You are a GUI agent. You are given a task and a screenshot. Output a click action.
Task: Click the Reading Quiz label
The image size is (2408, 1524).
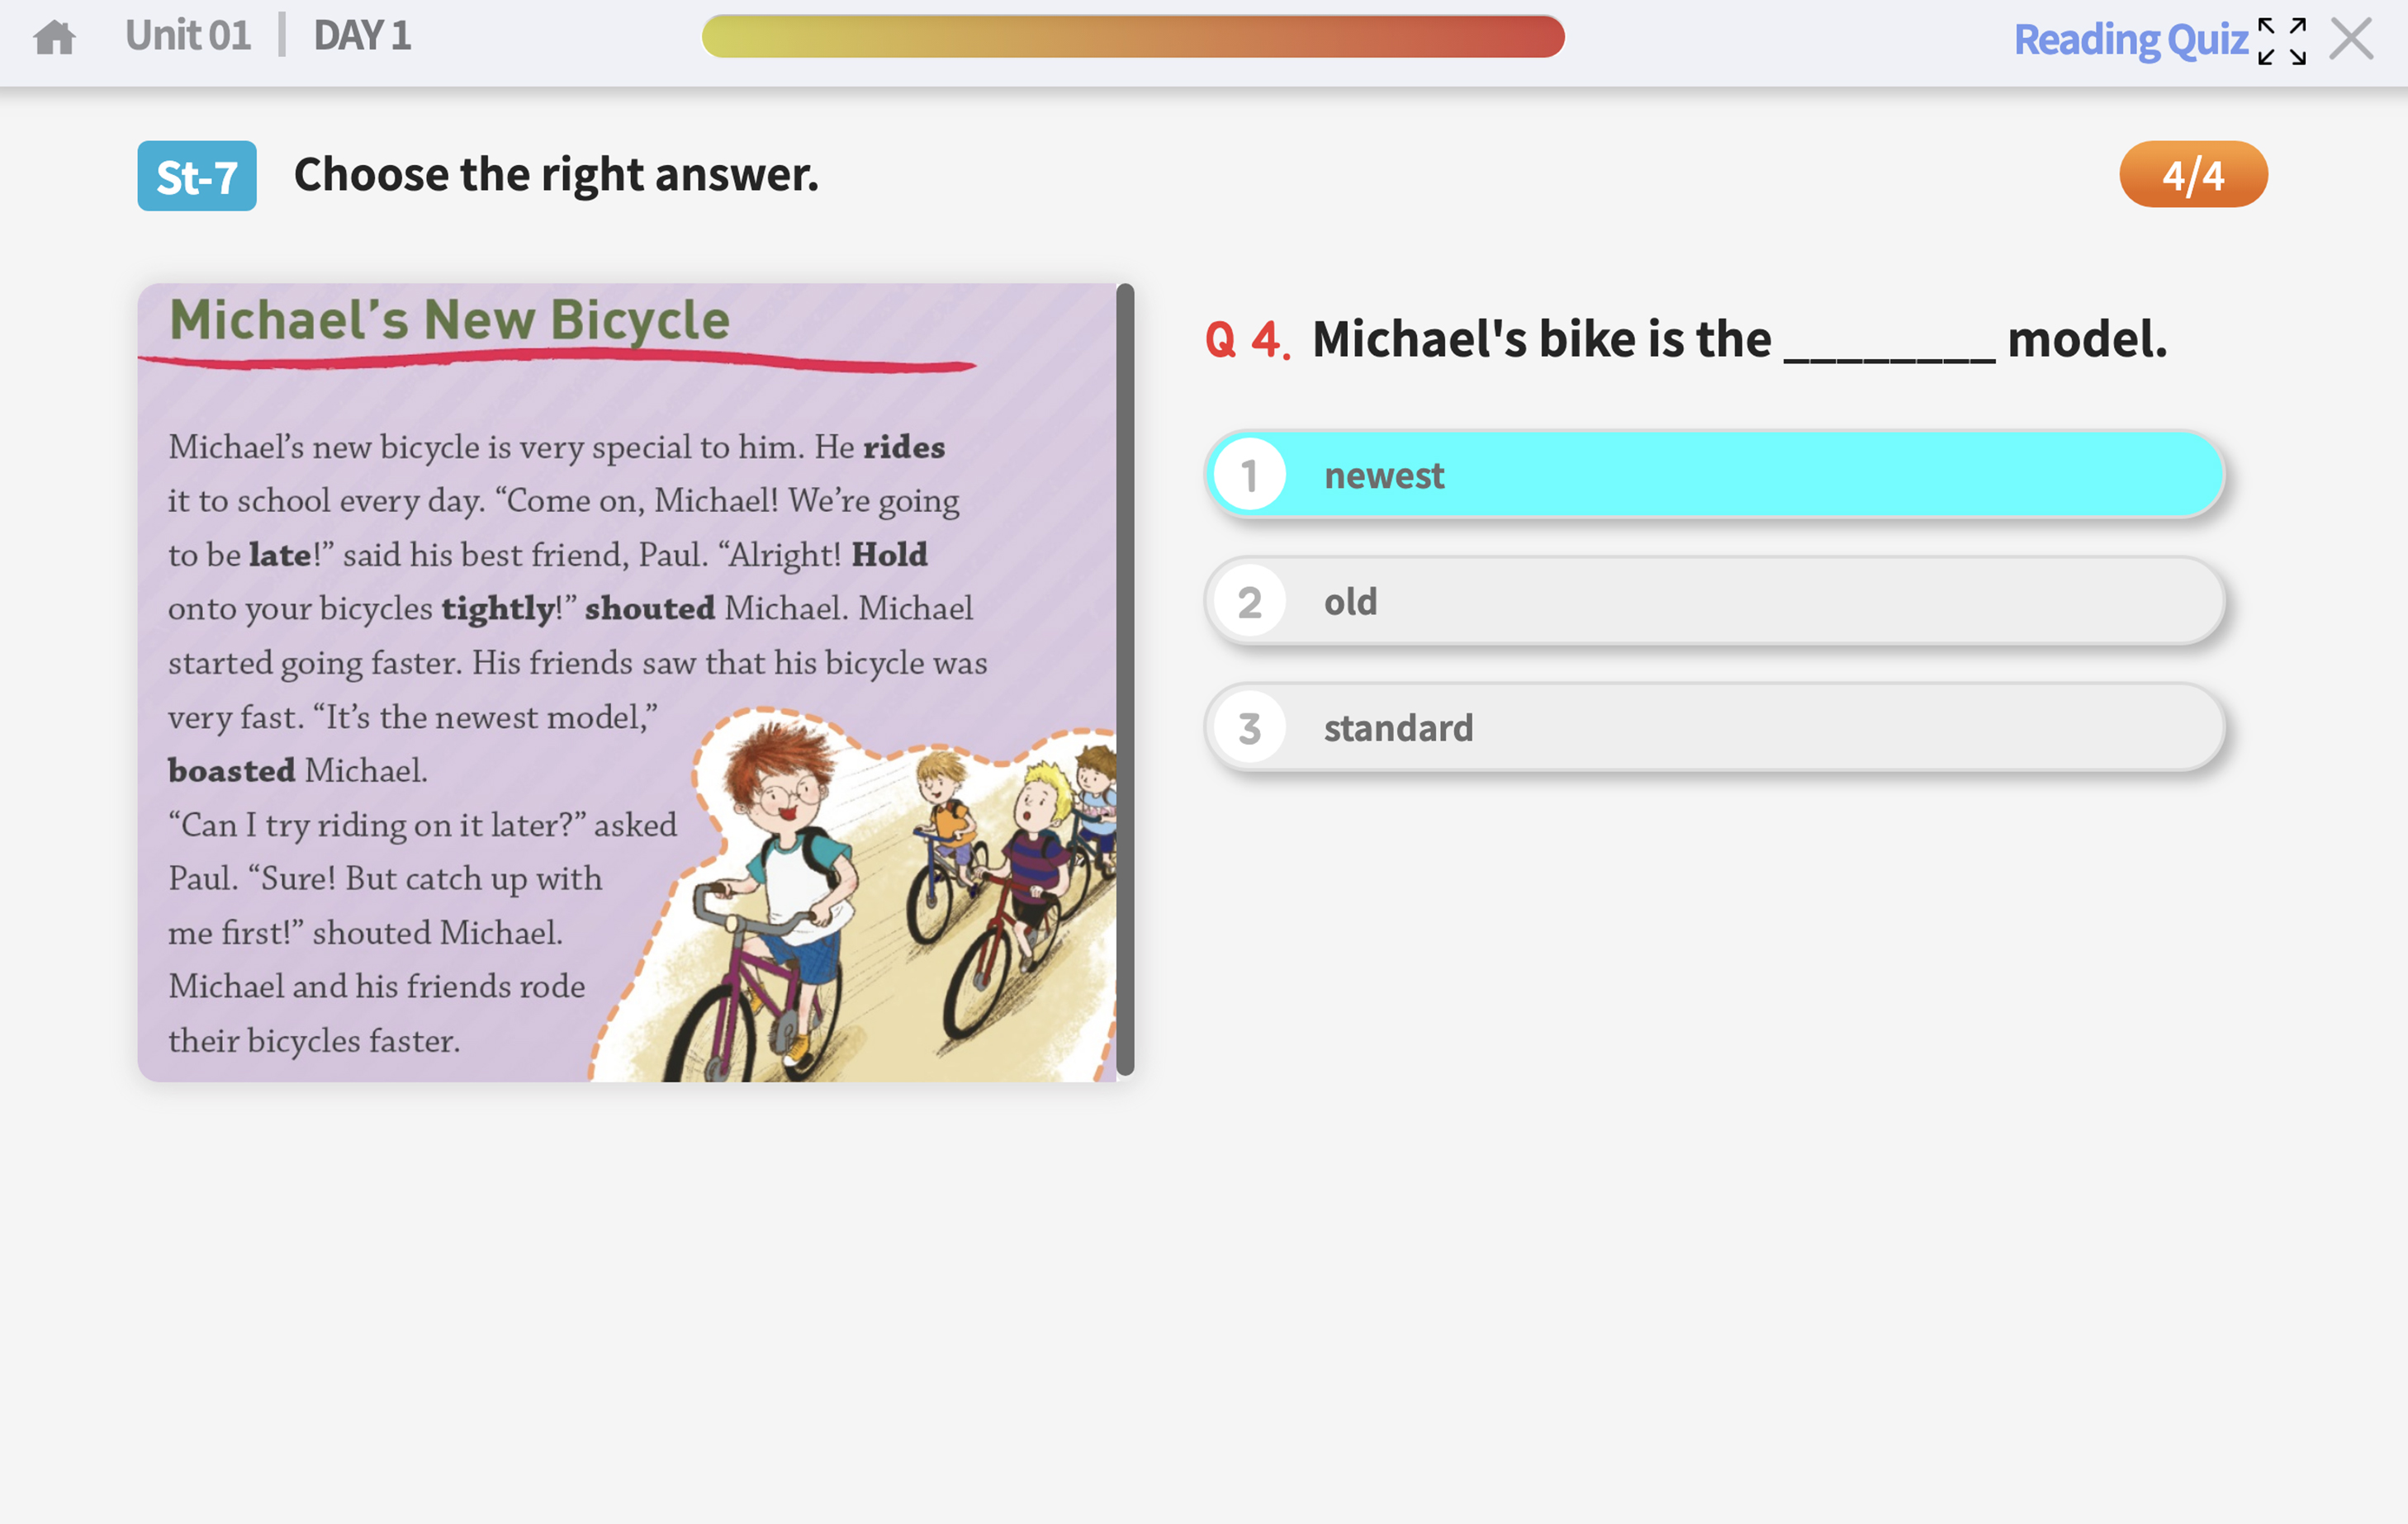(x=2129, y=40)
